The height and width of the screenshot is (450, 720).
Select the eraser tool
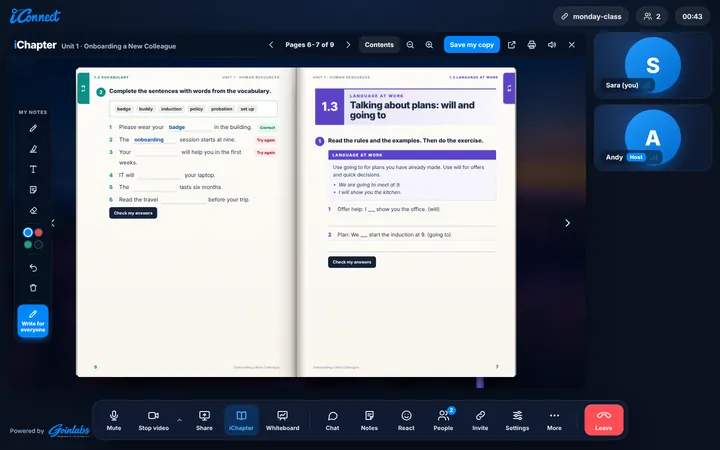click(x=33, y=210)
